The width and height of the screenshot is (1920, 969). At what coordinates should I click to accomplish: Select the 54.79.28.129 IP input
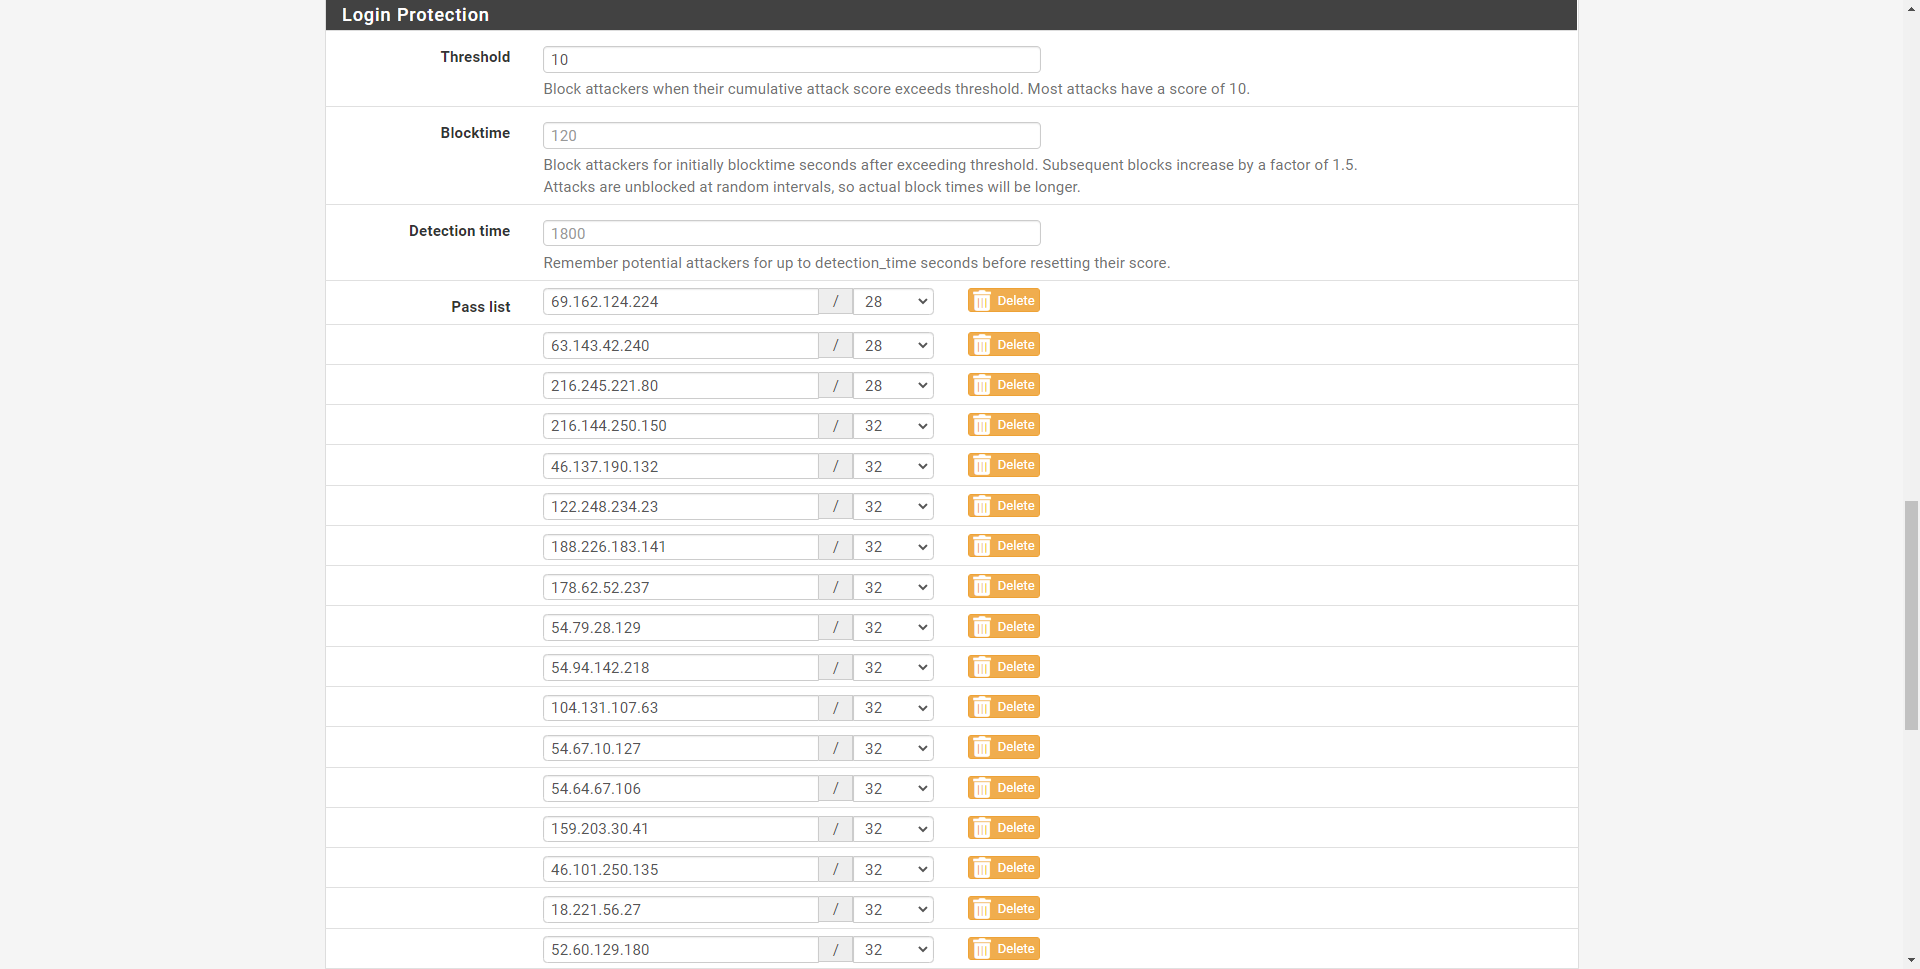point(681,628)
